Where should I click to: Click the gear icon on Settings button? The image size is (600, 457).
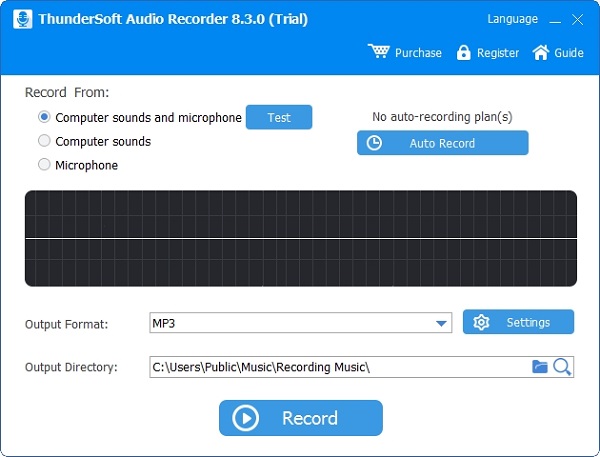[x=481, y=322]
